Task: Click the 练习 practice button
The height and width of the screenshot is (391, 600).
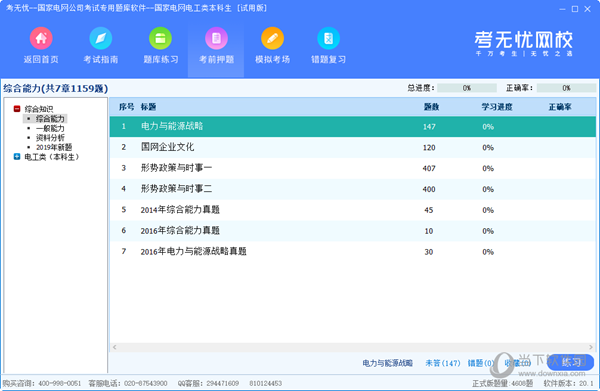Action: (x=571, y=362)
